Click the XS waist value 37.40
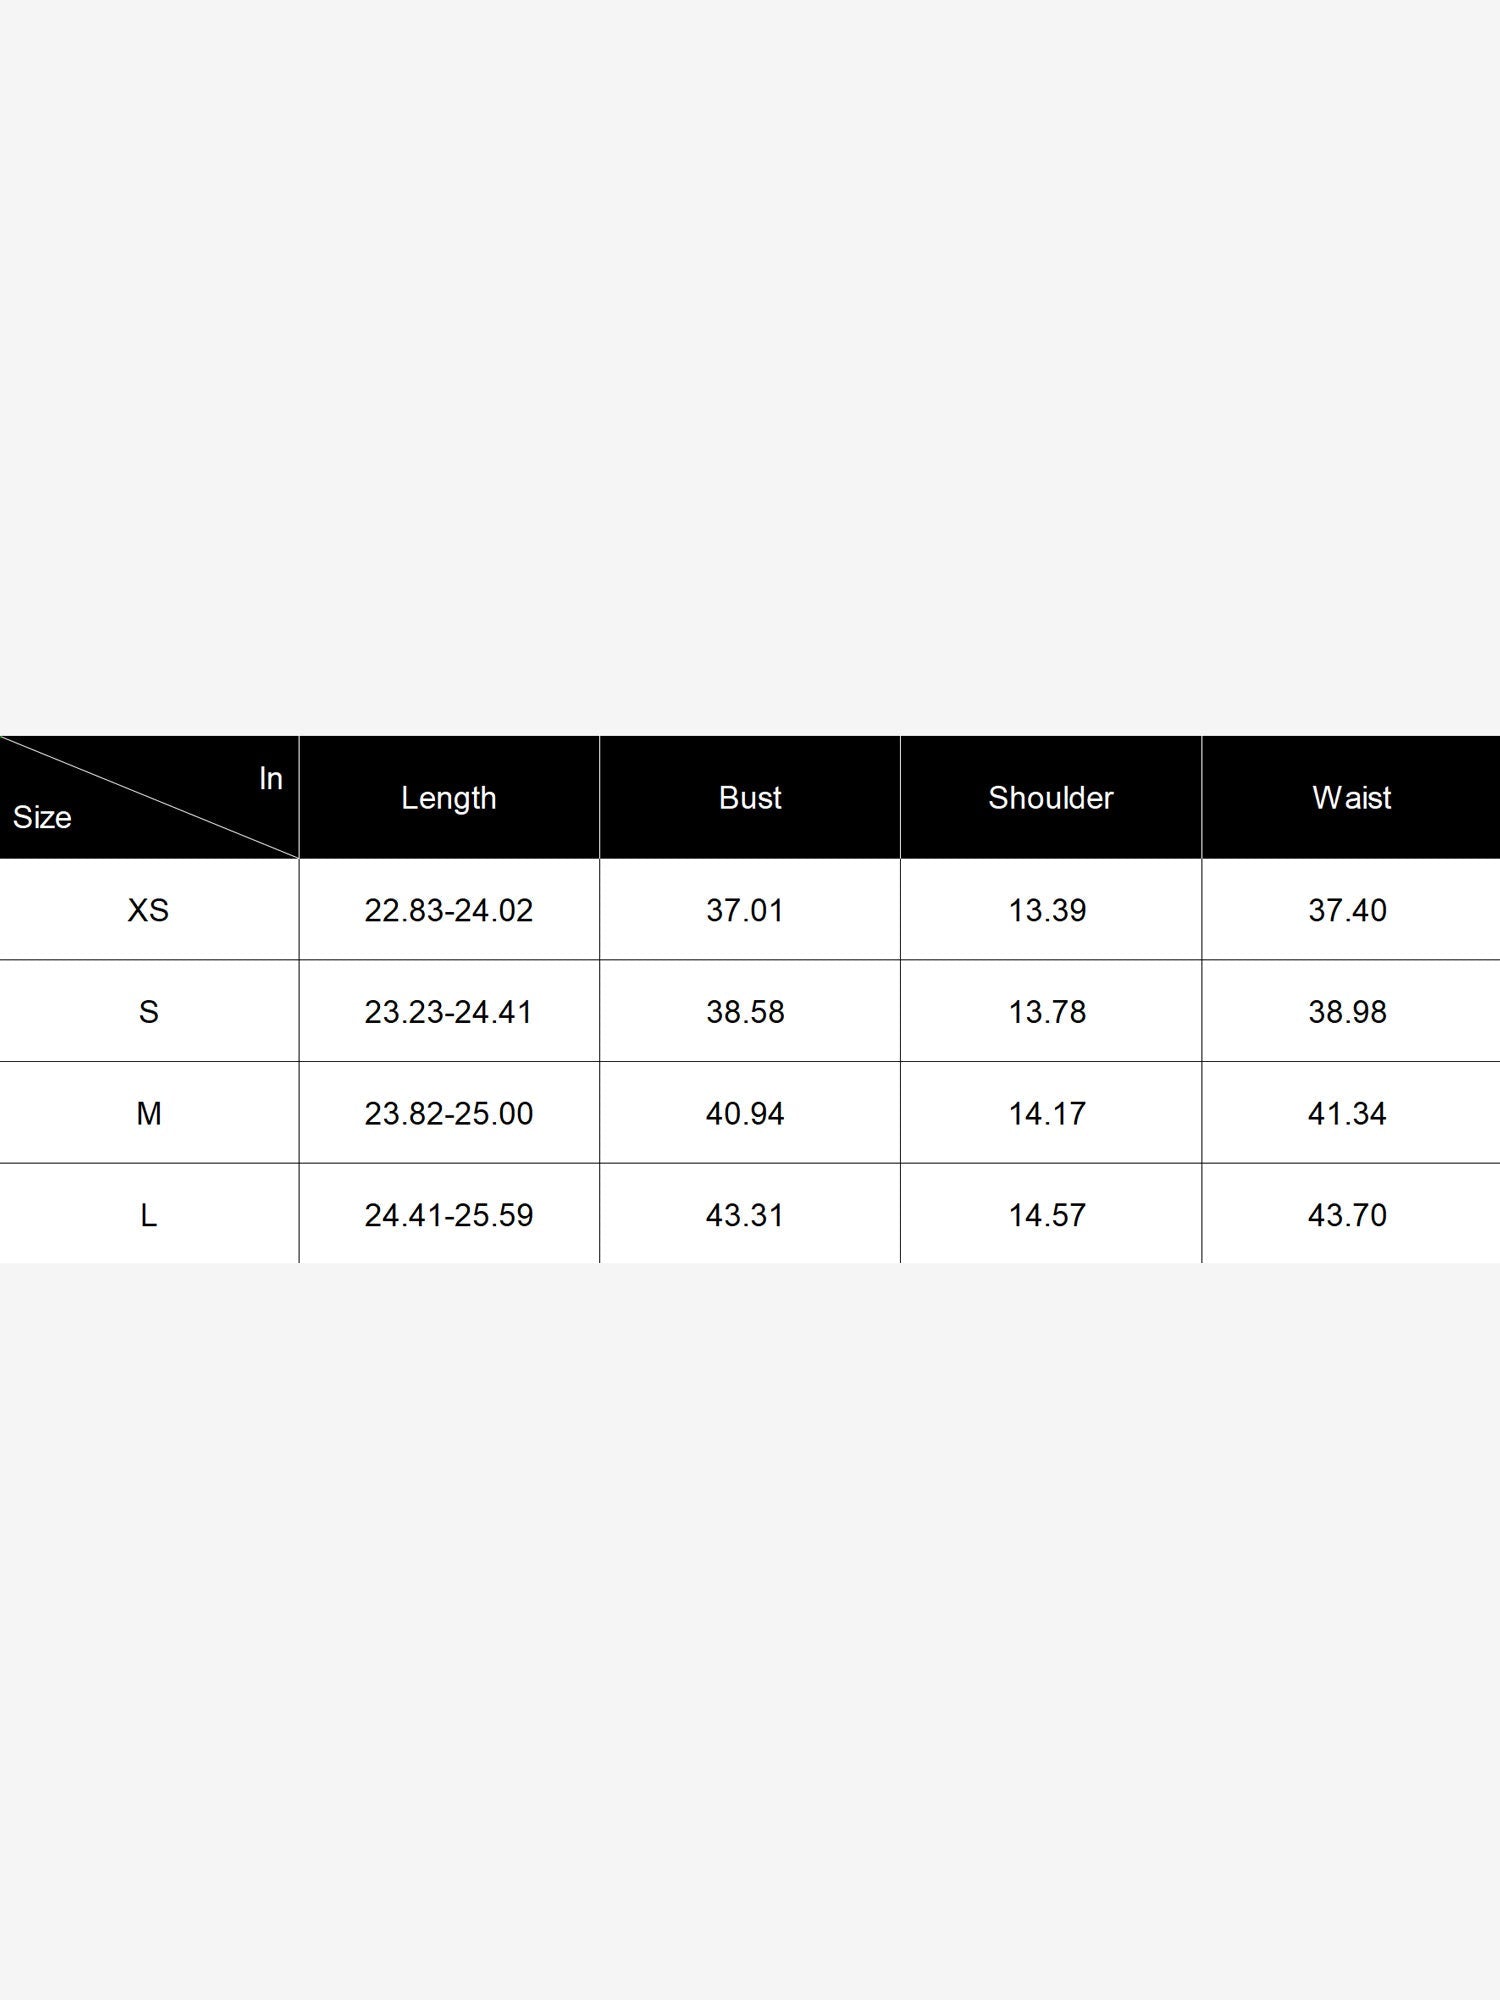Viewport: 1500px width, 2000px height. click(x=1347, y=910)
